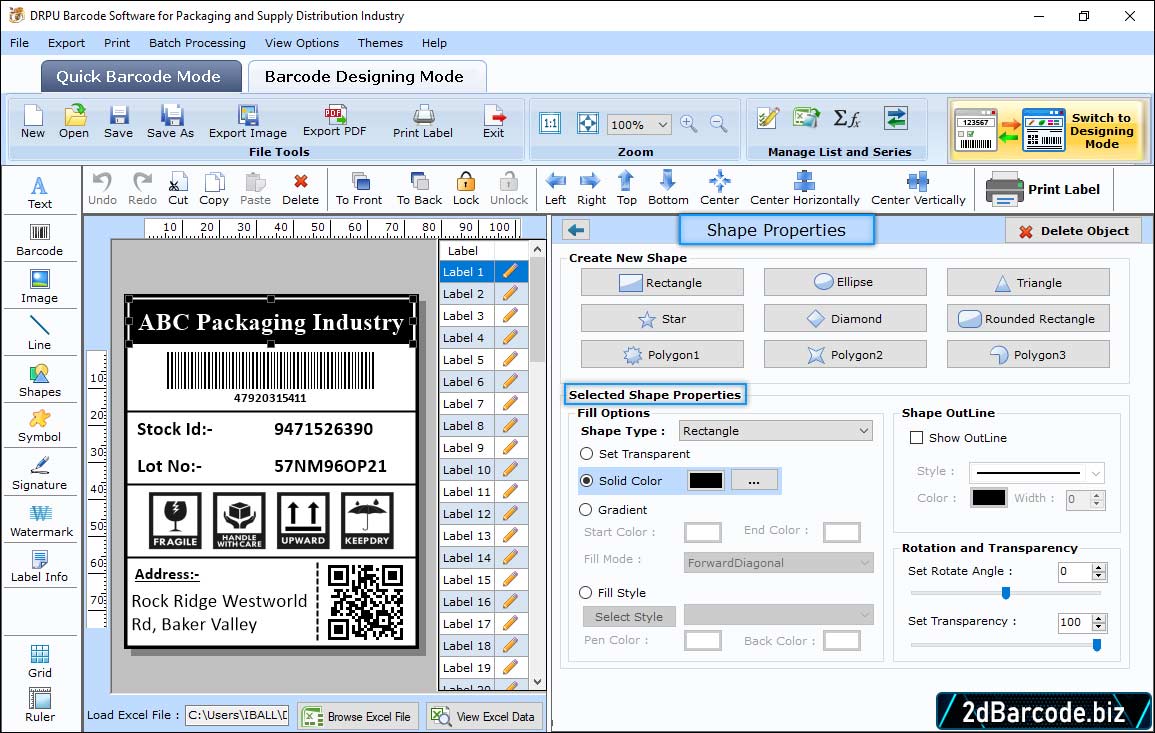
Task: Export the label as PDF
Action: 334,122
